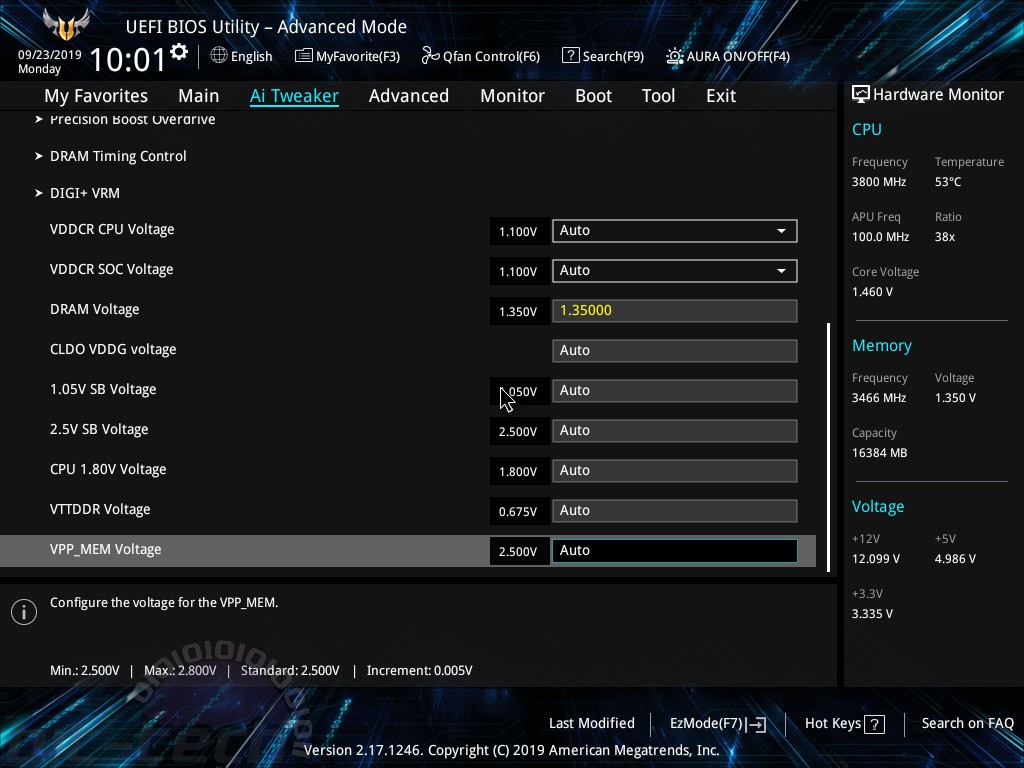Viewport: 1024px width, 768px height.
Task: Click the 10:01 clock display
Action: click(127, 60)
